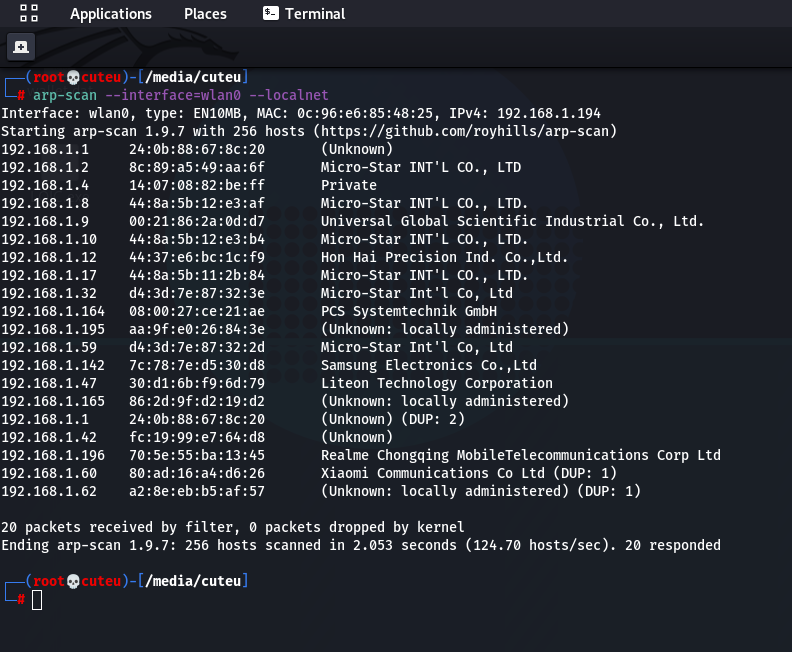792x652 pixels.
Task: Open the Places menu
Action: point(205,14)
